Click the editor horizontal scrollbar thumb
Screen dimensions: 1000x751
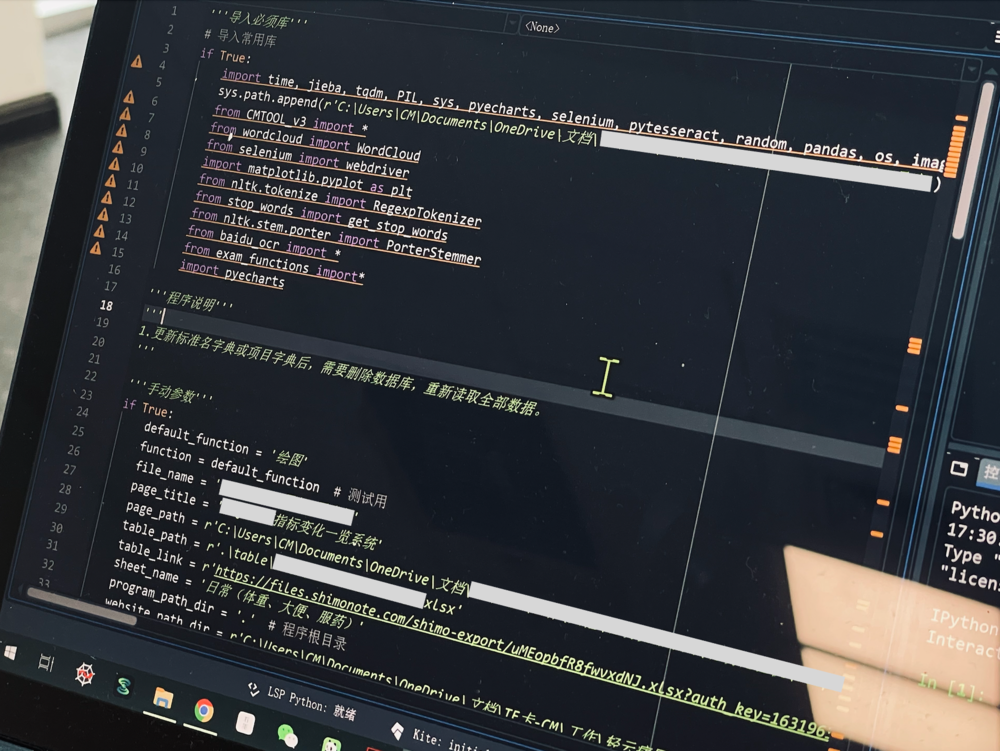point(81,606)
